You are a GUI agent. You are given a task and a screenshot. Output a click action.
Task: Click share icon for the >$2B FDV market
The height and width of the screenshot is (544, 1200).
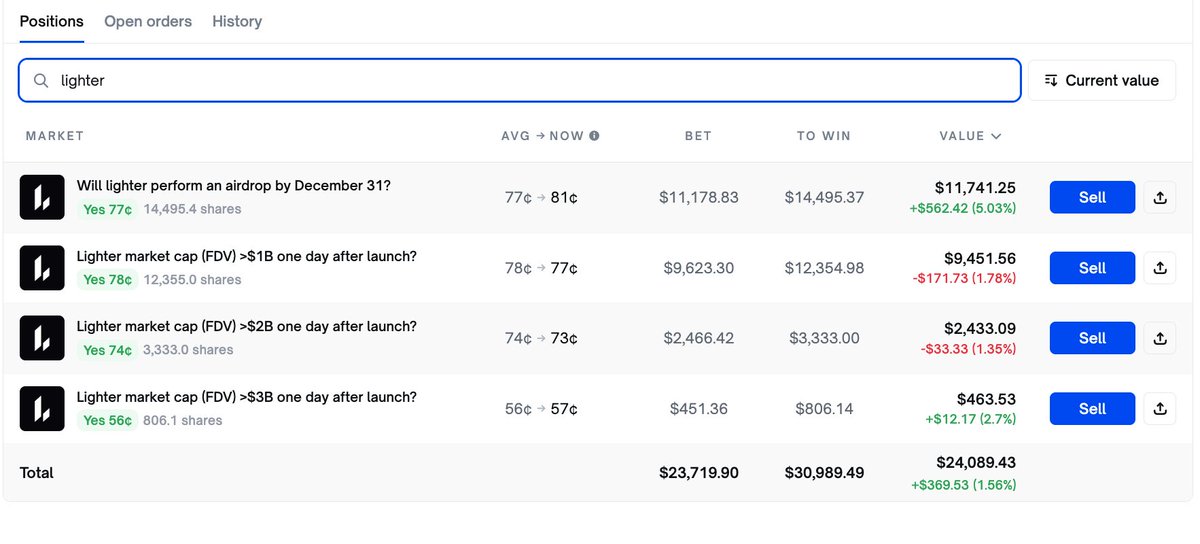click(1160, 338)
